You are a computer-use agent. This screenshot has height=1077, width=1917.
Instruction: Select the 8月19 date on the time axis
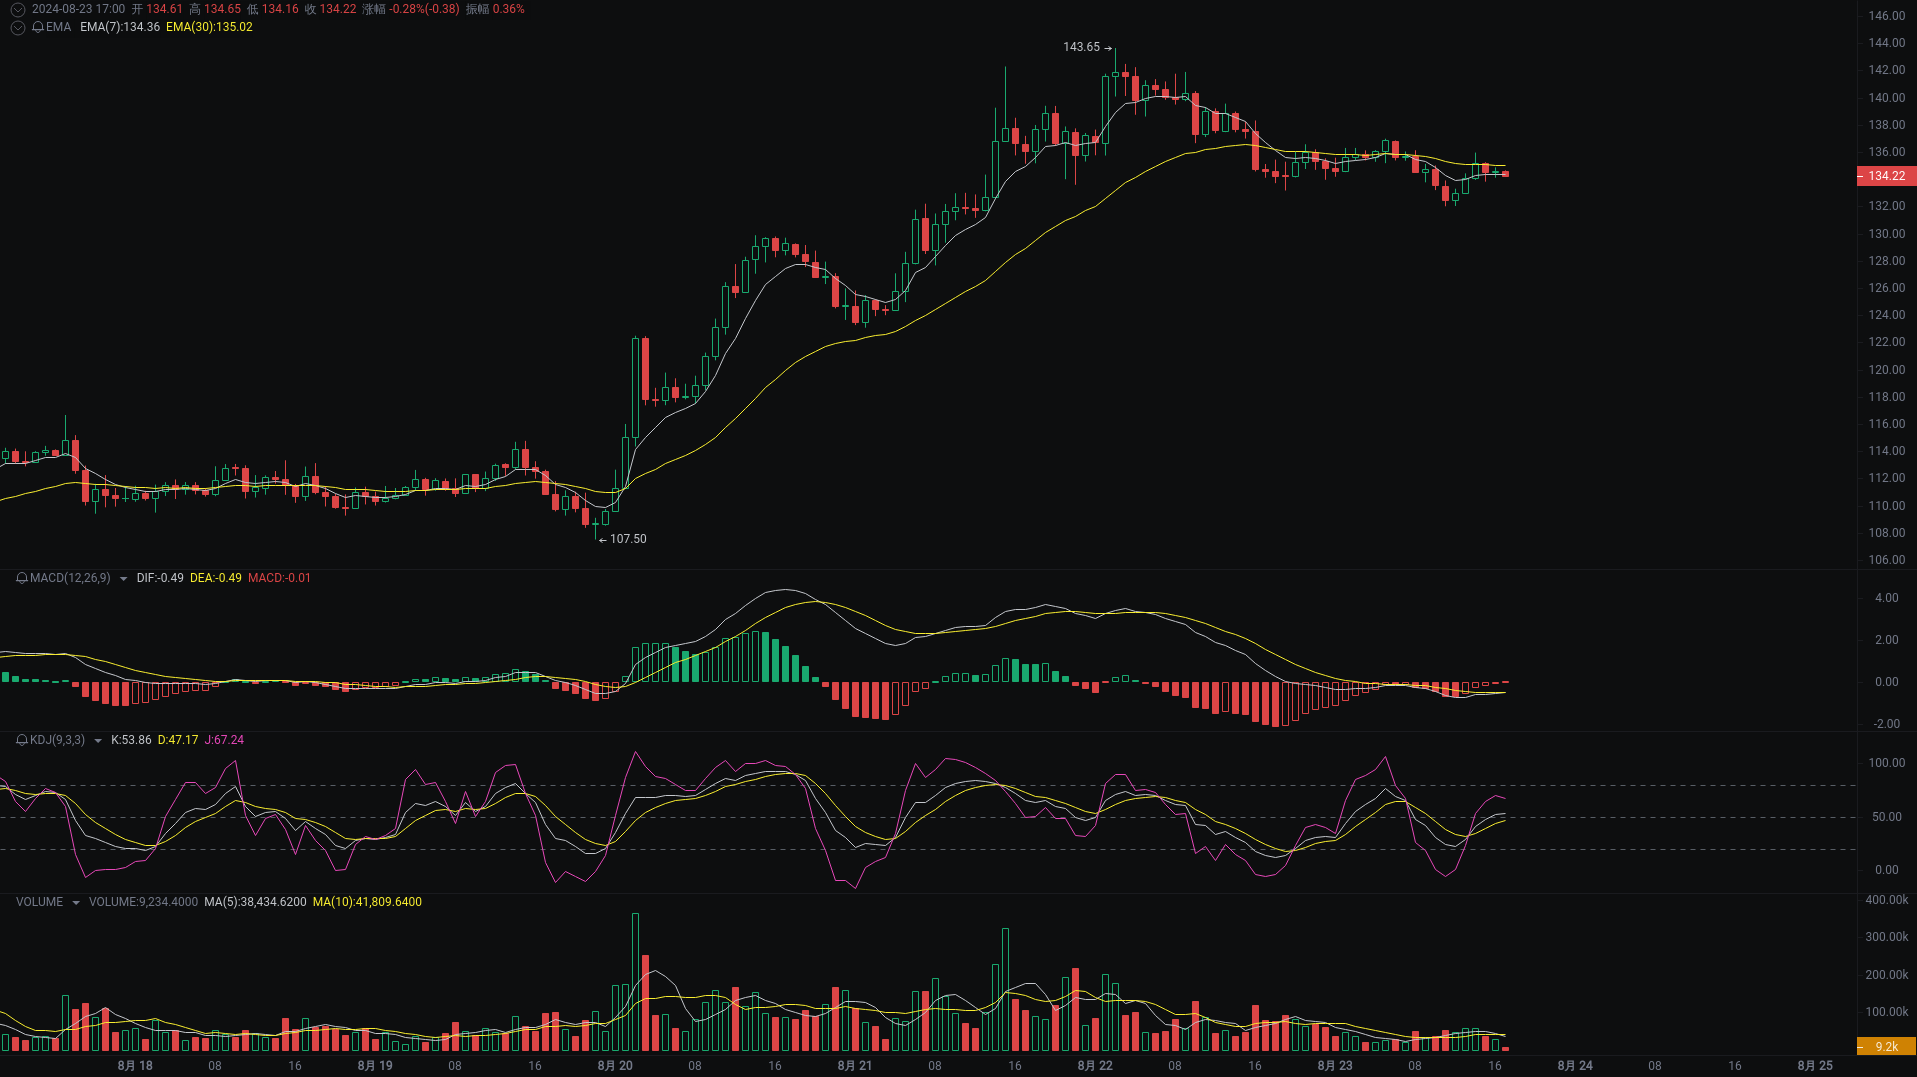pyautogui.click(x=374, y=1065)
